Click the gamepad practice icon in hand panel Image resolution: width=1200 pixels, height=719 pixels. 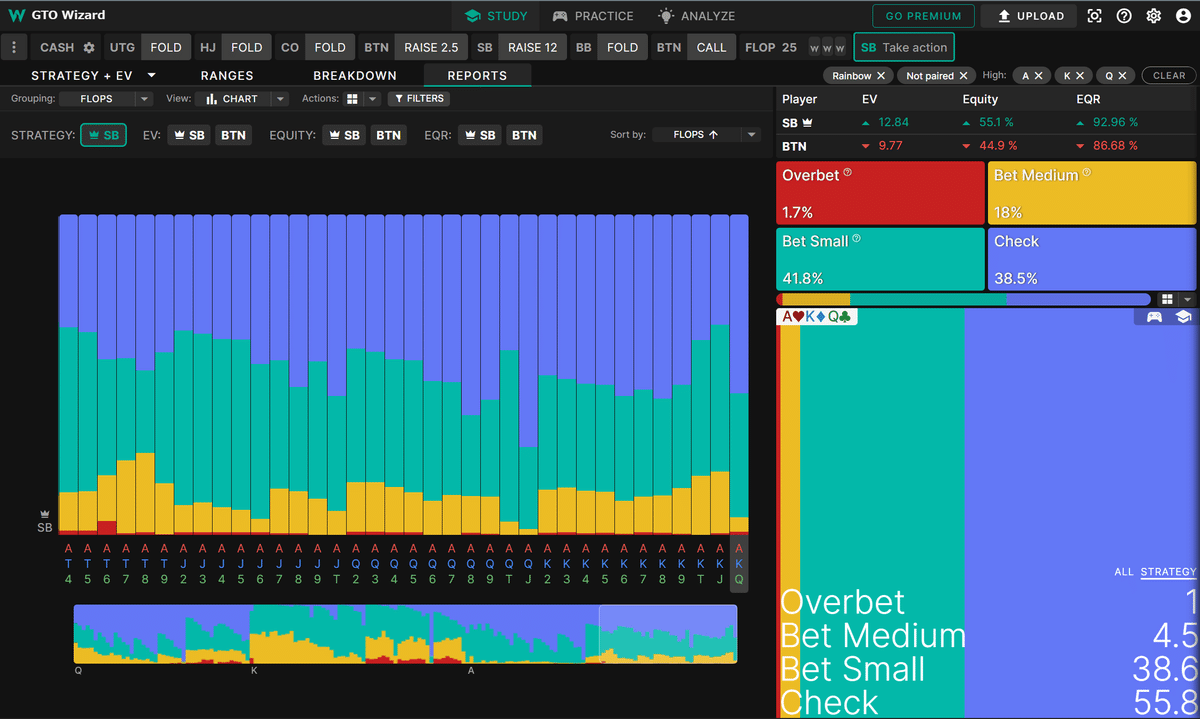pyautogui.click(x=1154, y=317)
